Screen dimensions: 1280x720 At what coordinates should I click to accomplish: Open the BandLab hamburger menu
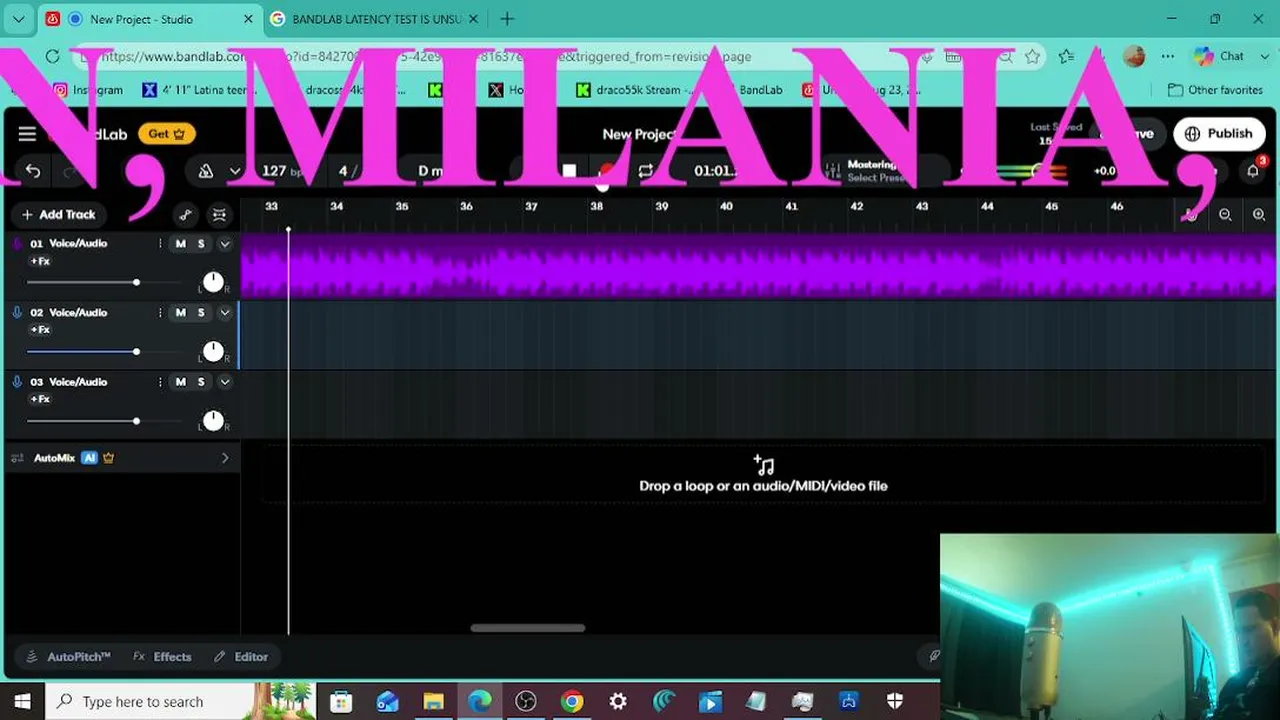tap(27, 134)
